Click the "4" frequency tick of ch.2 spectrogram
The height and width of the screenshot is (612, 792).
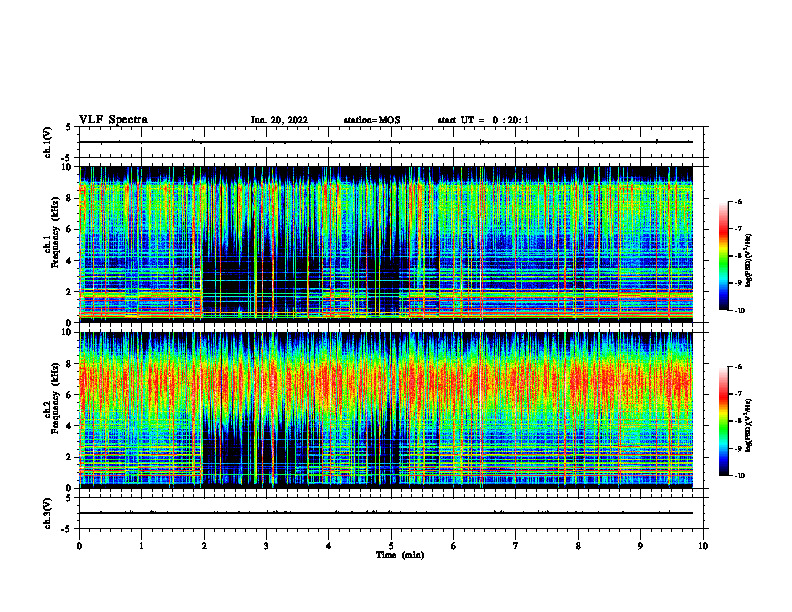[x=71, y=426]
